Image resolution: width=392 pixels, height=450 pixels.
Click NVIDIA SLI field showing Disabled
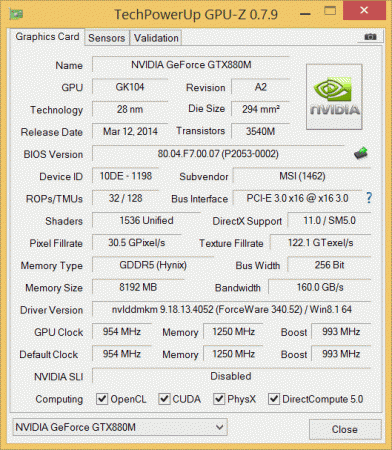(231, 376)
